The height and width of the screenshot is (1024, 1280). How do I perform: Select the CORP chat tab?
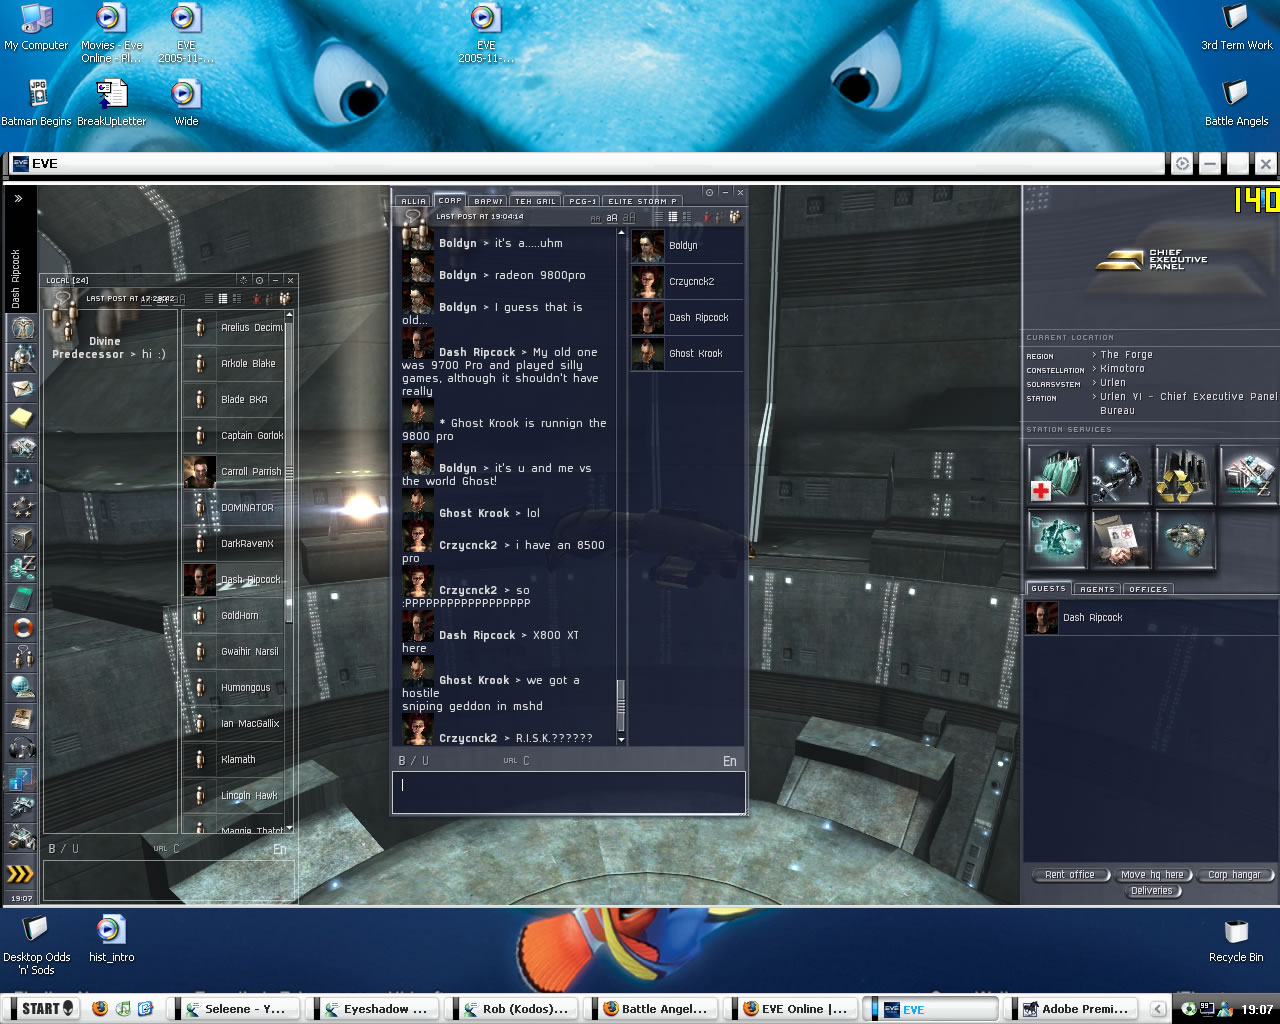(x=450, y=200)
